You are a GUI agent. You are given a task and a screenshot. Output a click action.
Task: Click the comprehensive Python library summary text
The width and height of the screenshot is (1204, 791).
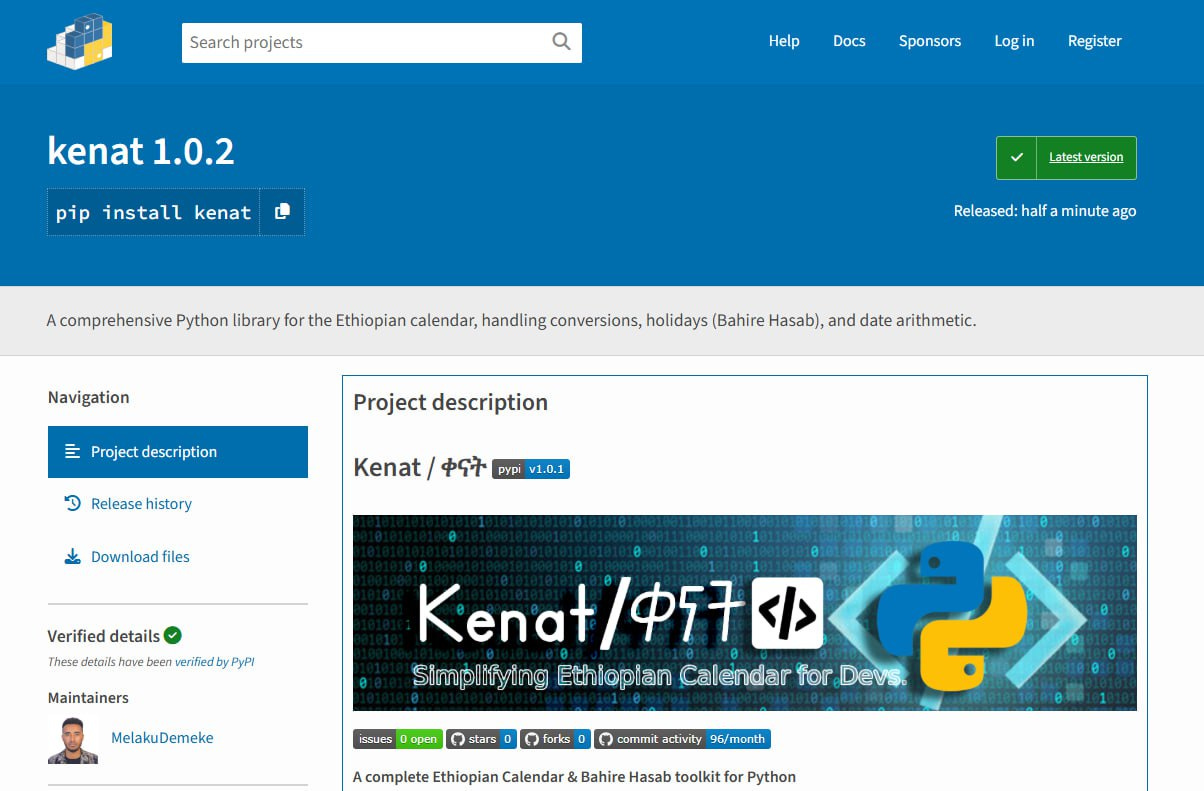511,321
